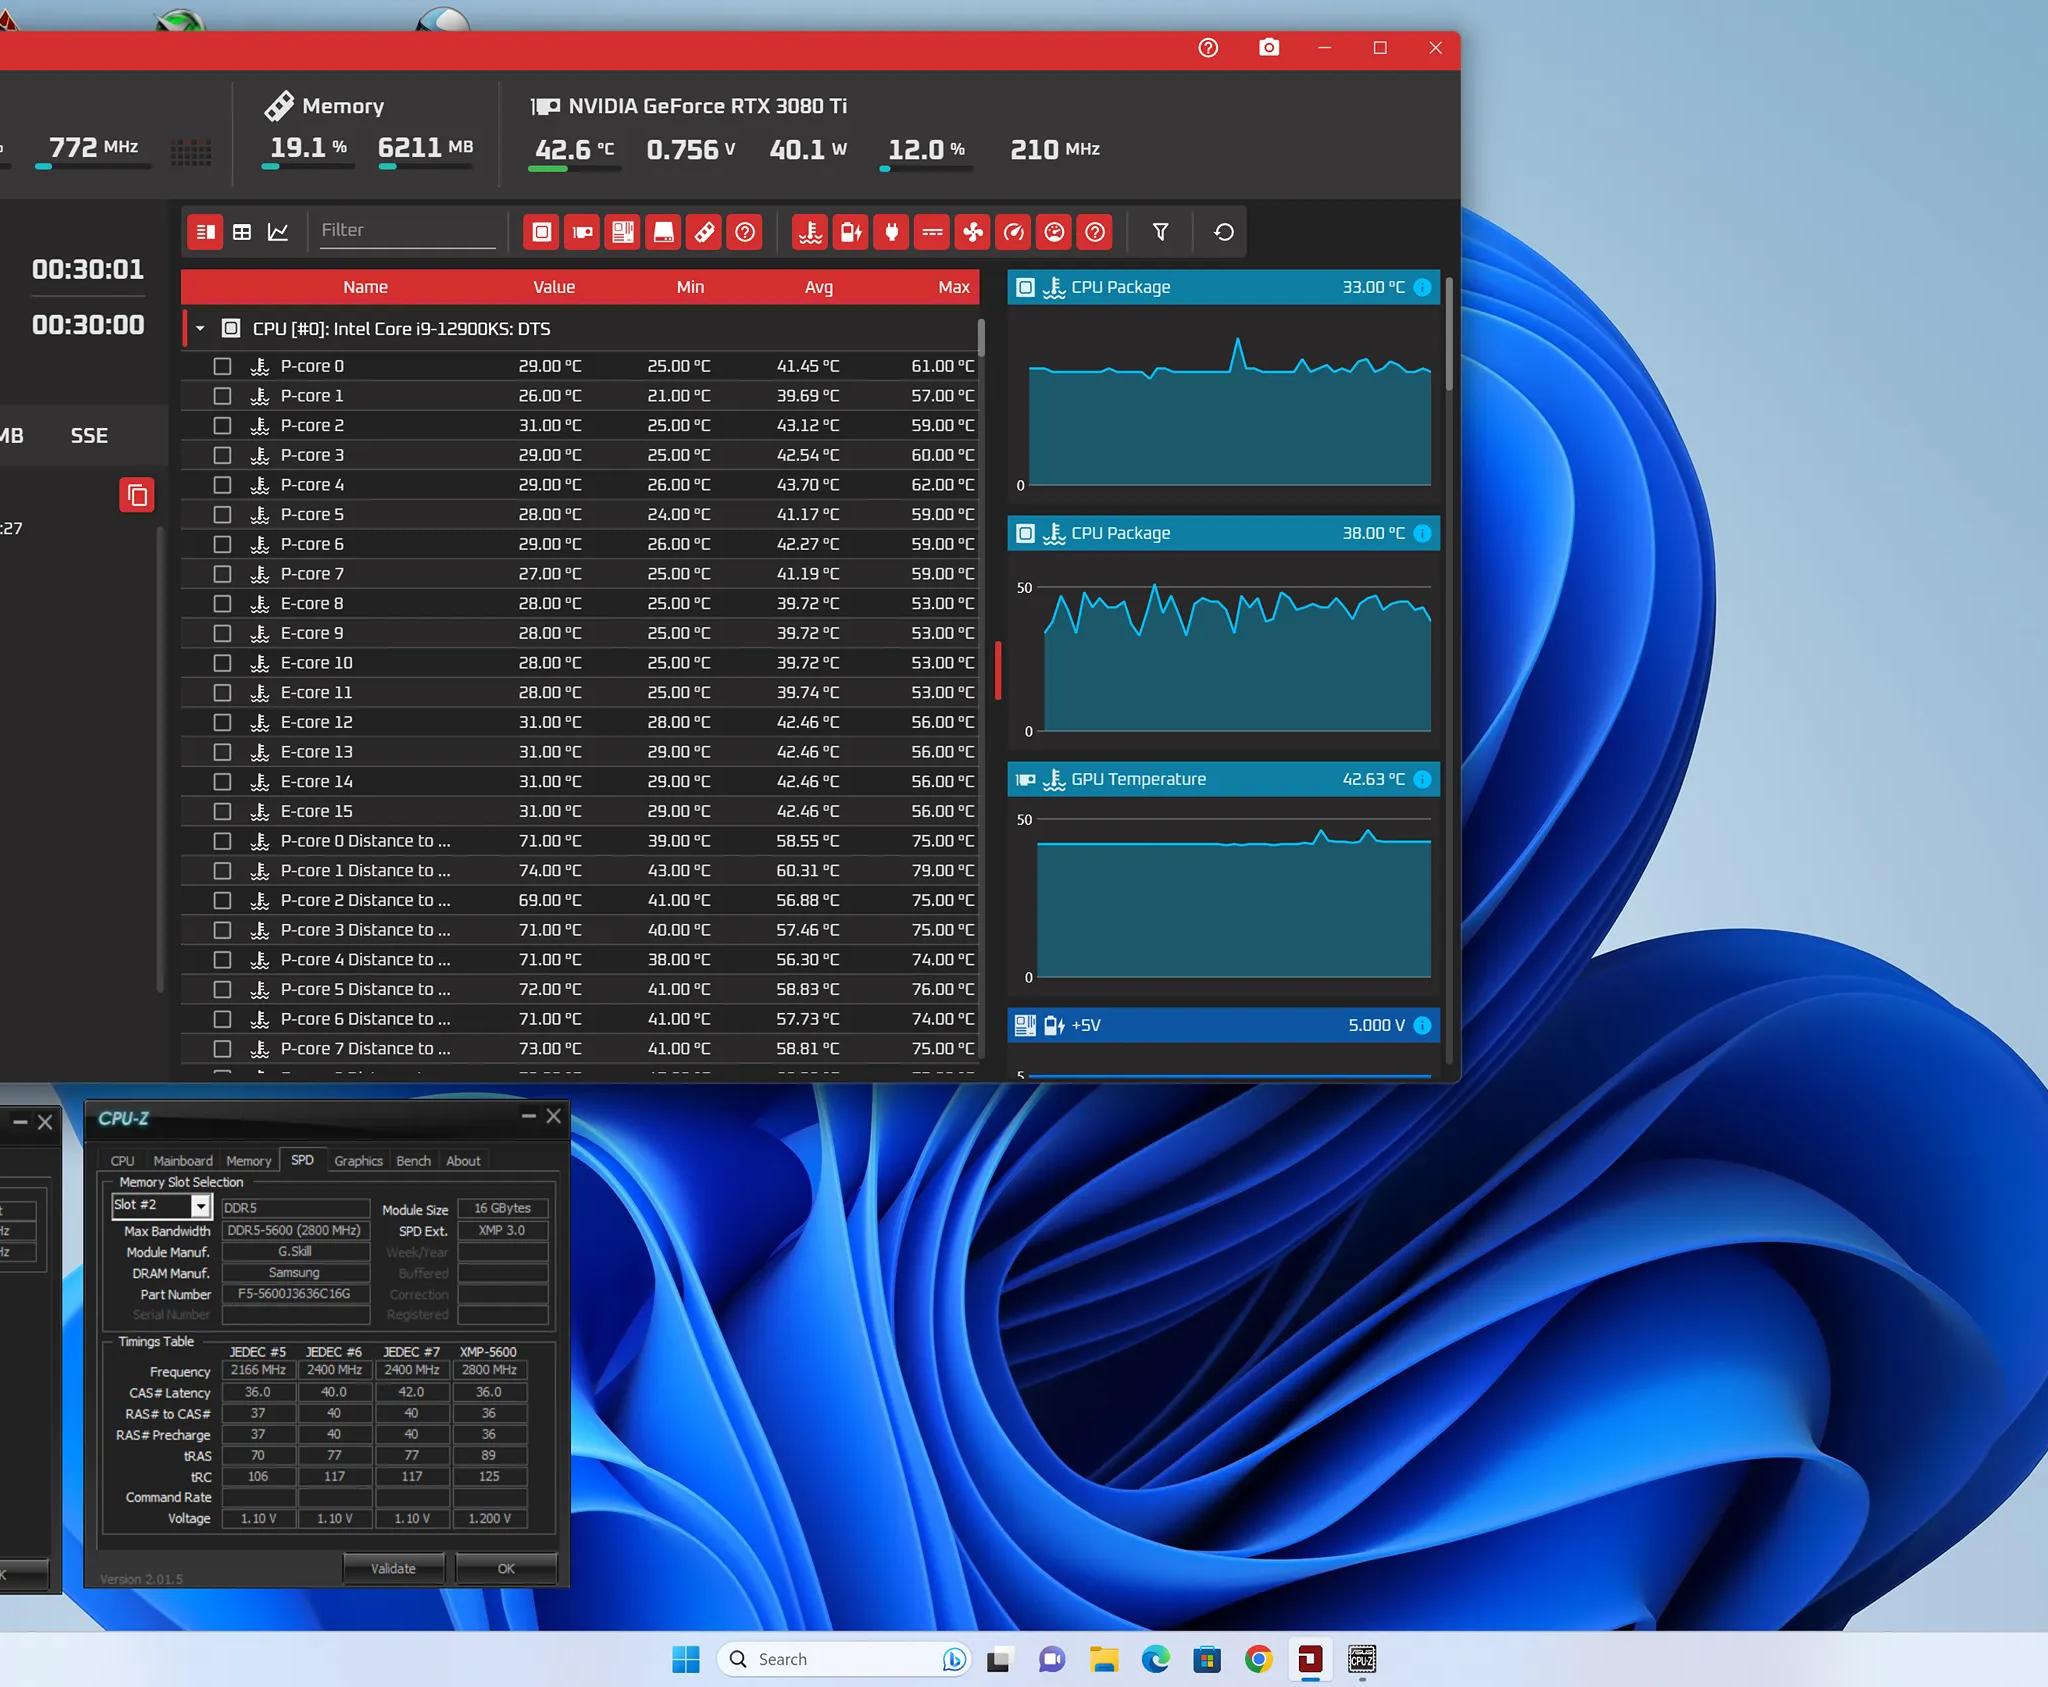
Task: Click the graph panel vertical scrollbar
Action: point(1449,333)
